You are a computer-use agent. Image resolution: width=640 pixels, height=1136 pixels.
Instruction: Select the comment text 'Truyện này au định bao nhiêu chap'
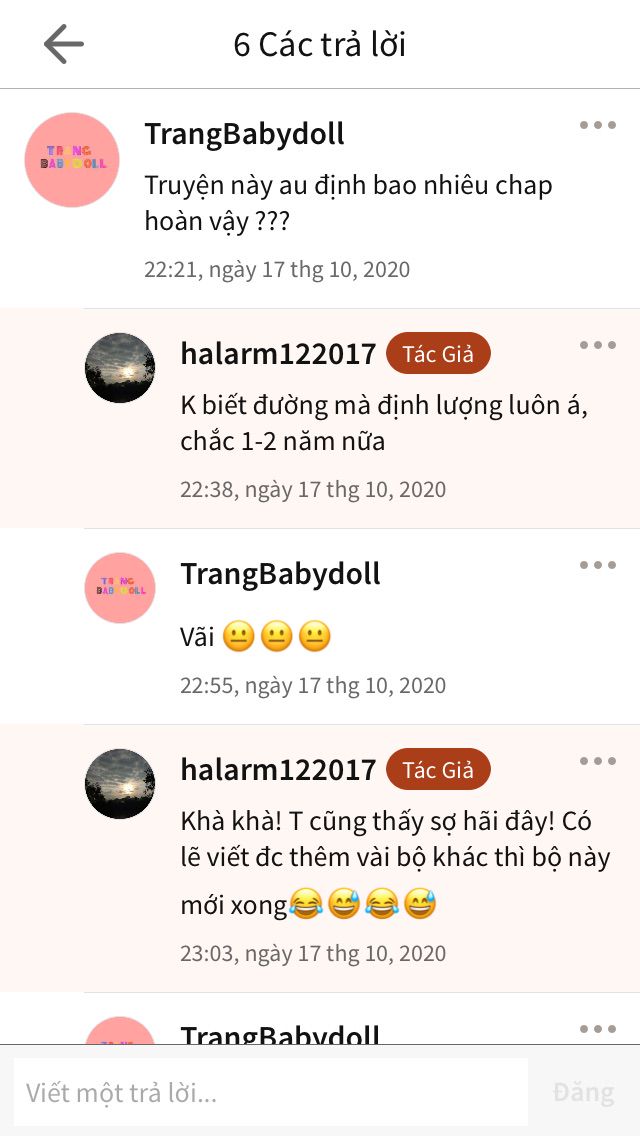point(349,185)
